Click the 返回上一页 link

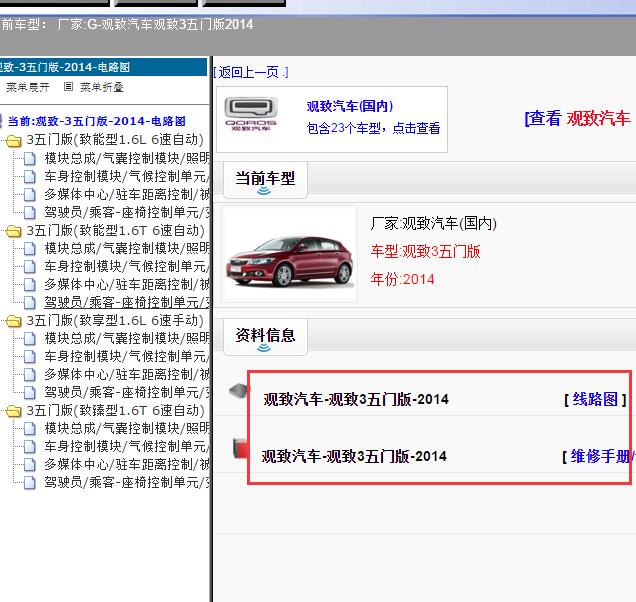click(251, 73)
